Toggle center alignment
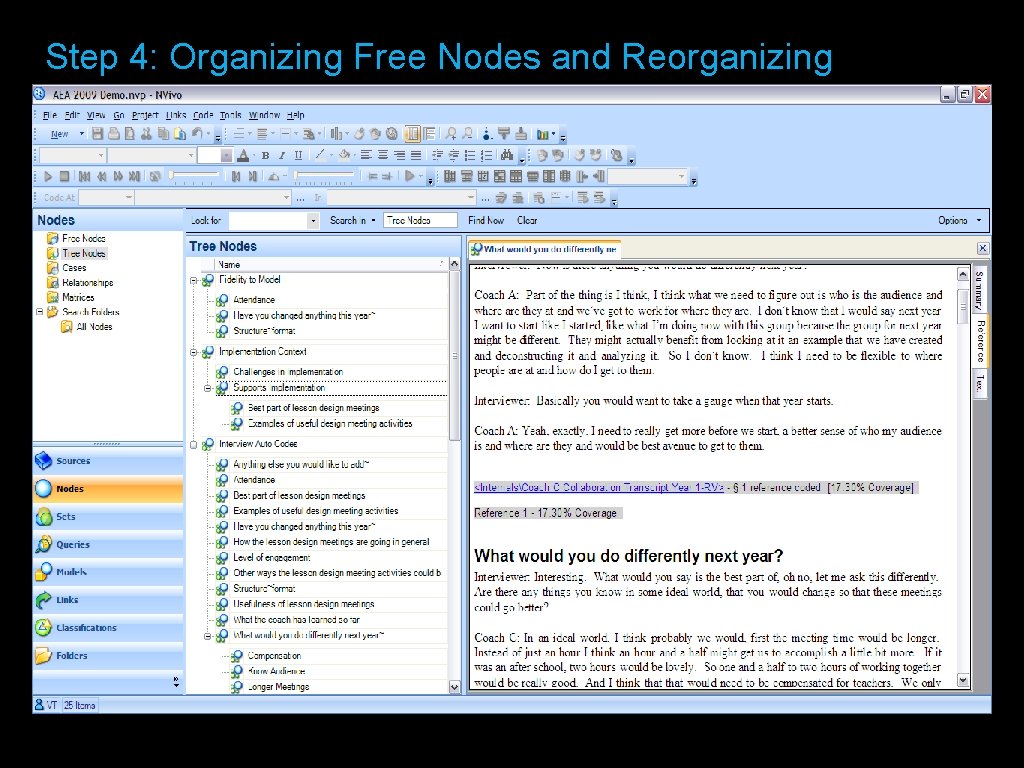 click(383, 155)
